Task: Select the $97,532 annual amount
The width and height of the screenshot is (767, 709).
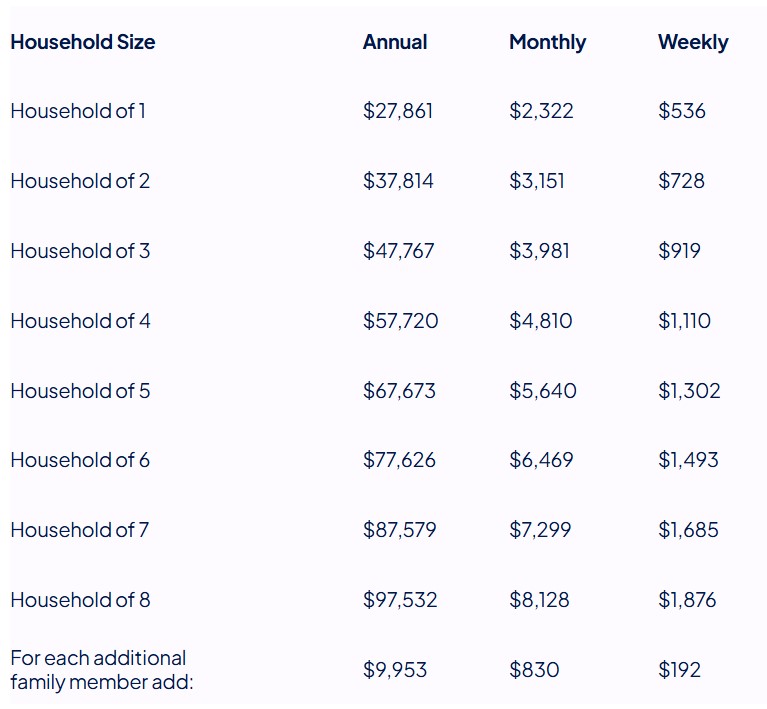Action: coord(400,600)
